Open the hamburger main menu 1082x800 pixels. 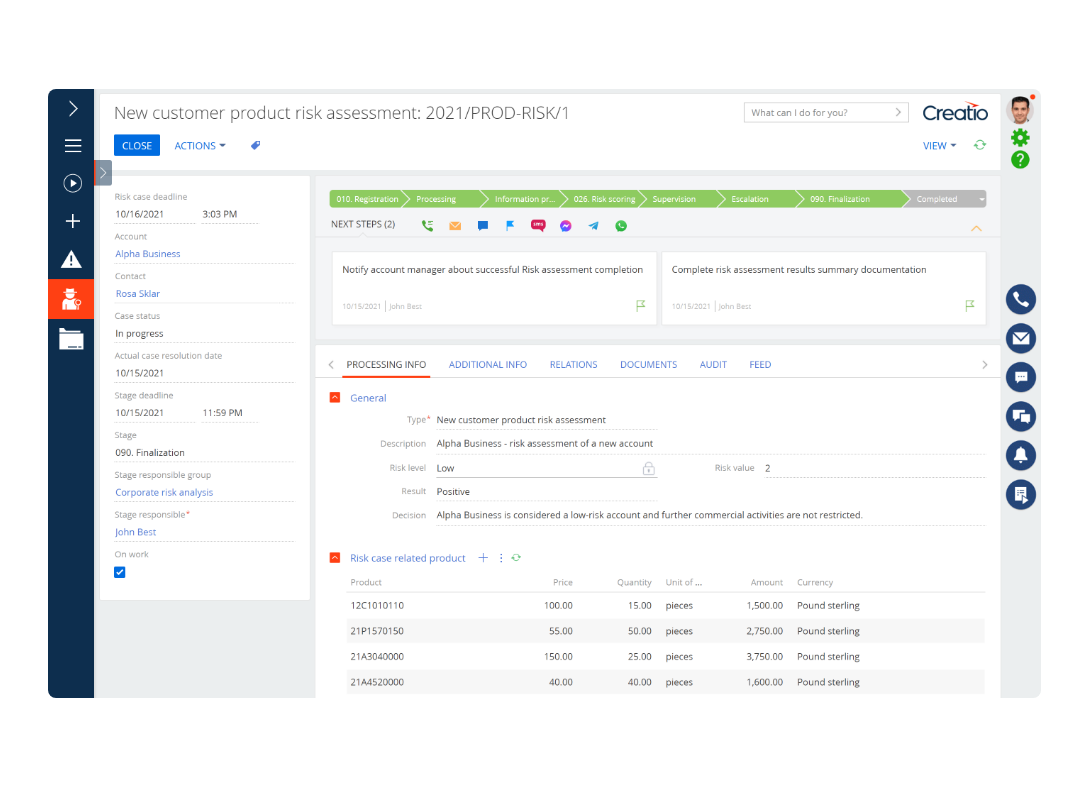click(x=72, y=146)
